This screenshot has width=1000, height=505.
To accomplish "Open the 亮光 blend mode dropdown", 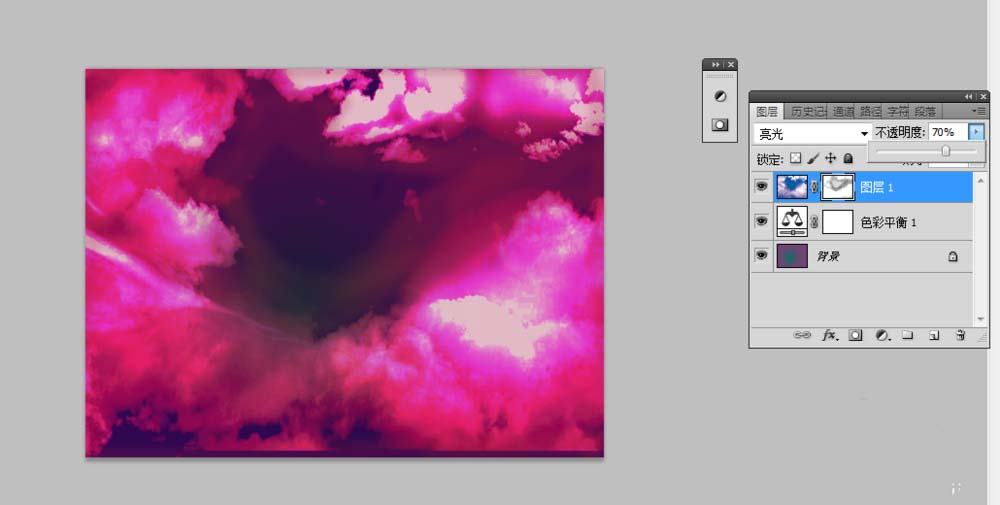I will [x=812, y=133].
